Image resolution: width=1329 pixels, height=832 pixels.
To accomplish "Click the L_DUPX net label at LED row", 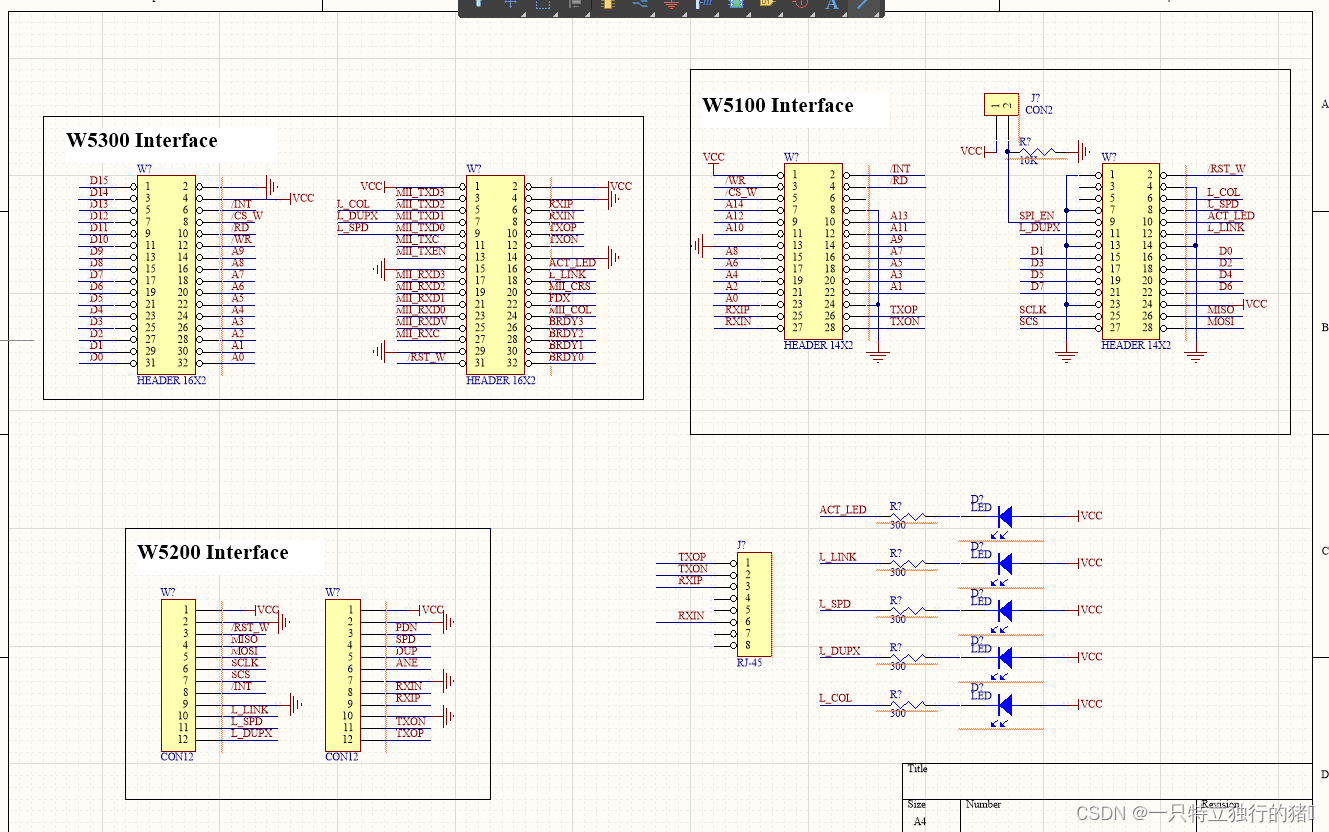I will (x=840, y=651).
